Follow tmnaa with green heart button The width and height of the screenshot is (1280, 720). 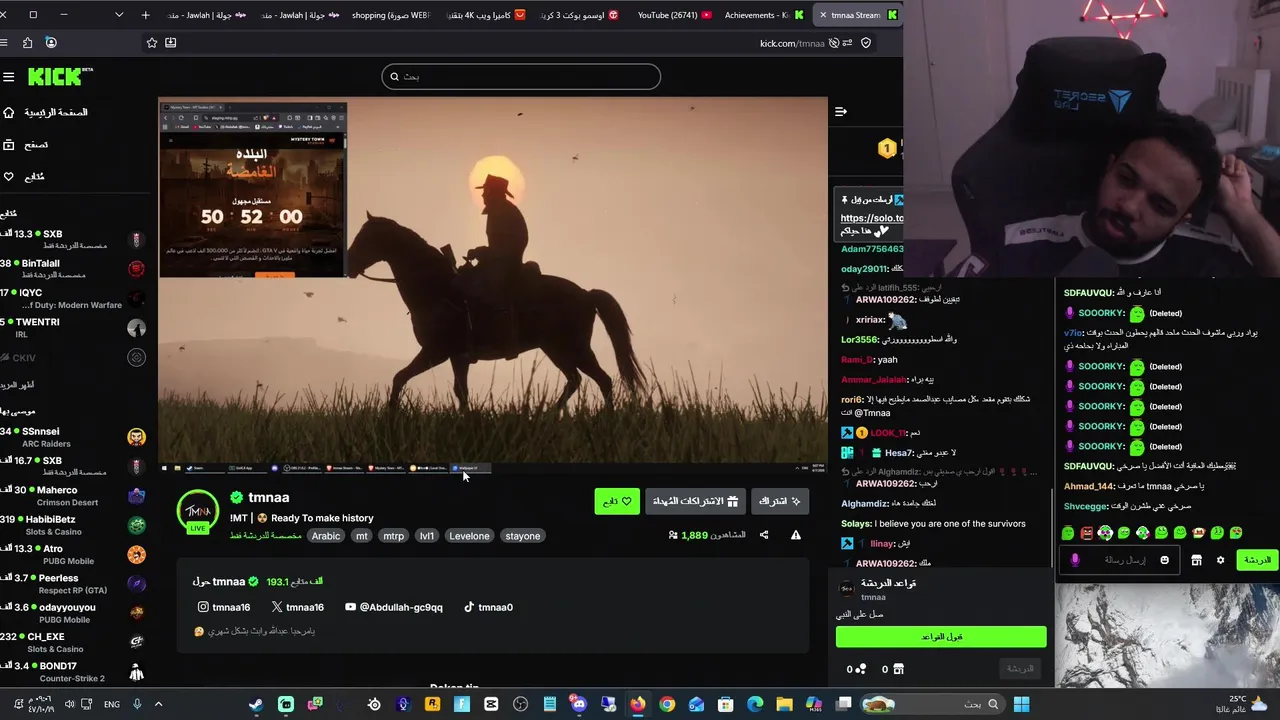(617, 501)
